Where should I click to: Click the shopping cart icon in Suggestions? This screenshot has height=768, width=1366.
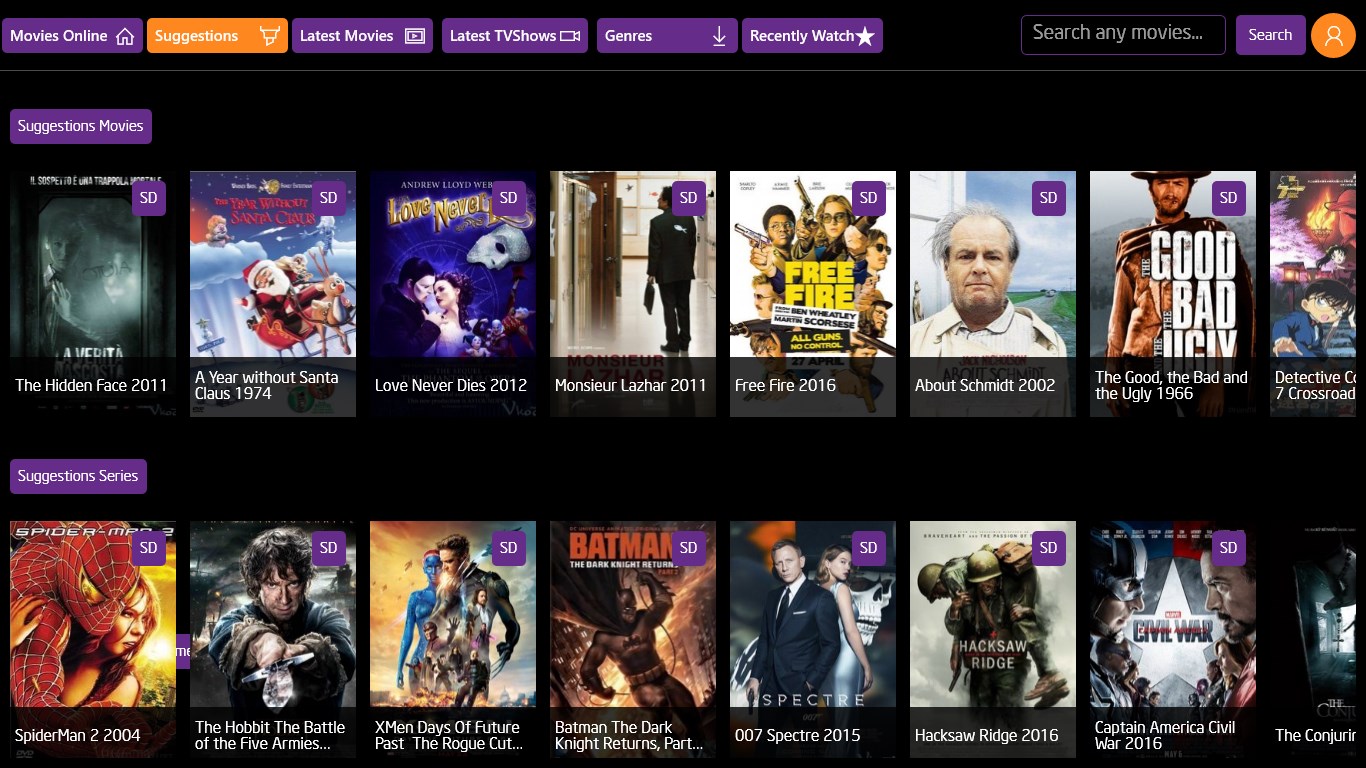tap(269, 36)
